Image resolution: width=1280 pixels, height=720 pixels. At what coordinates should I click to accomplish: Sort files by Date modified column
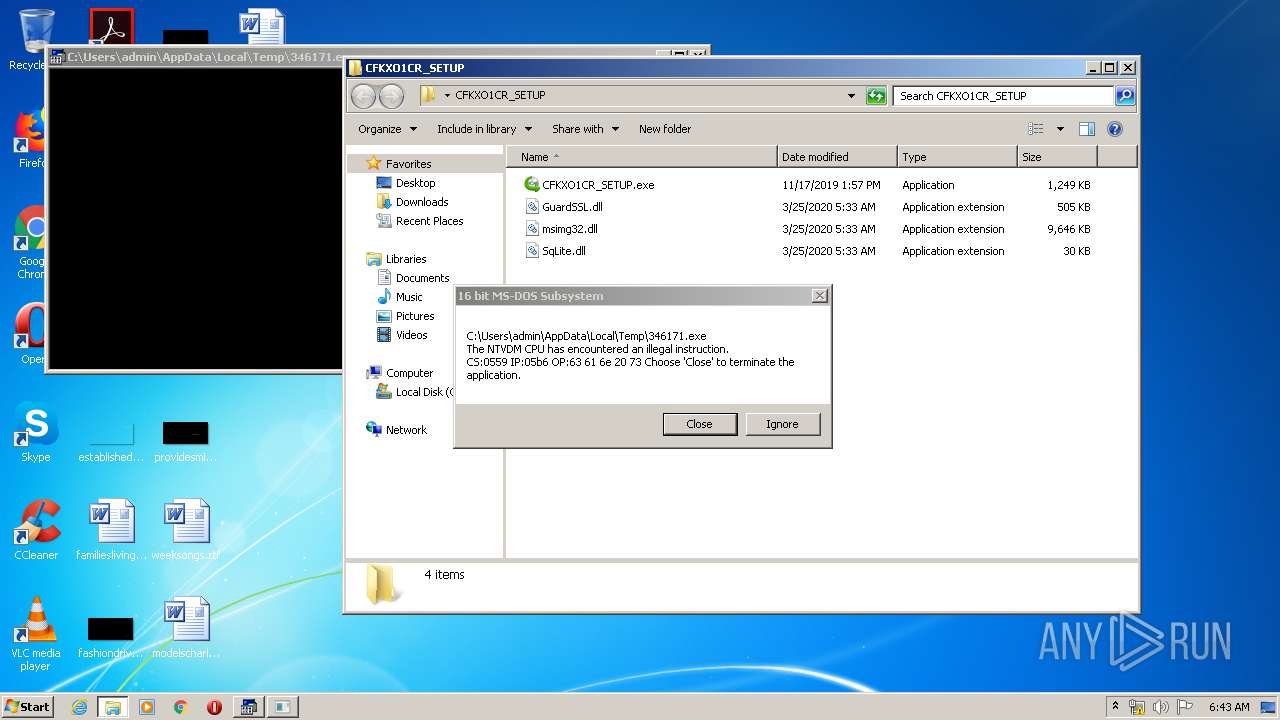[837, 157]
